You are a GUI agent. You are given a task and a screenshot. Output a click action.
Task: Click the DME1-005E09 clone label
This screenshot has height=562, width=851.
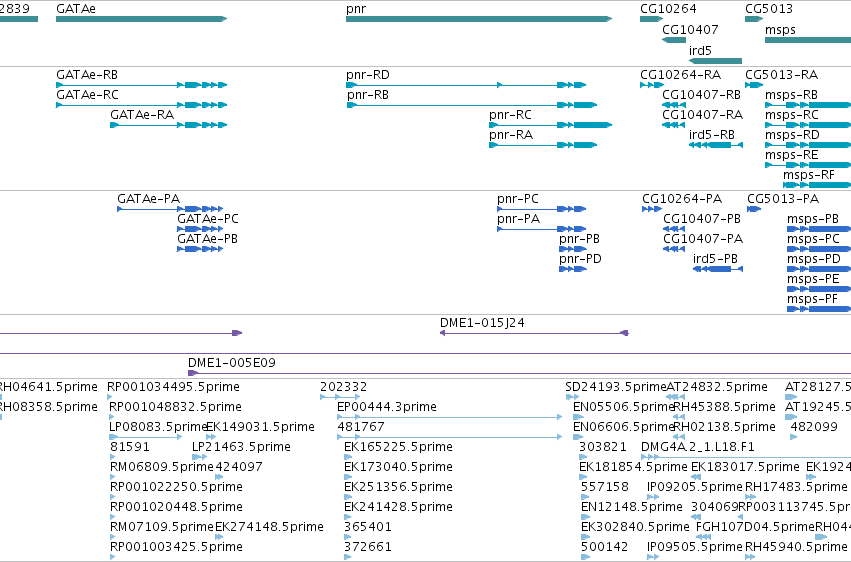coord(232,363)
